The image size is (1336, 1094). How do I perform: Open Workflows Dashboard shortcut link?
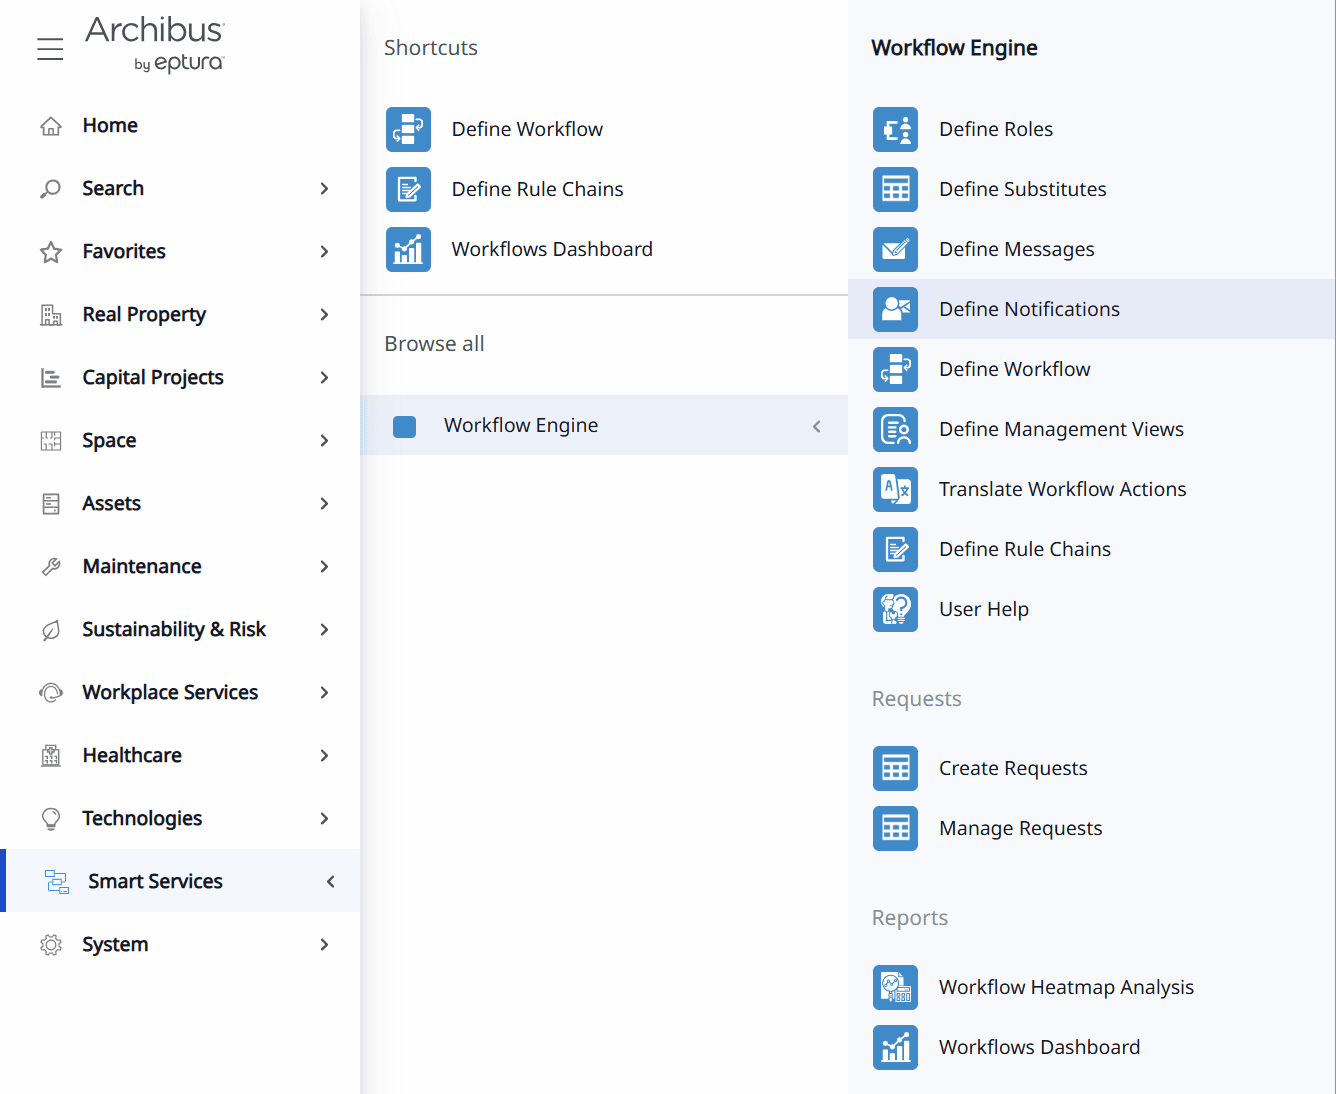pos(552,249)
